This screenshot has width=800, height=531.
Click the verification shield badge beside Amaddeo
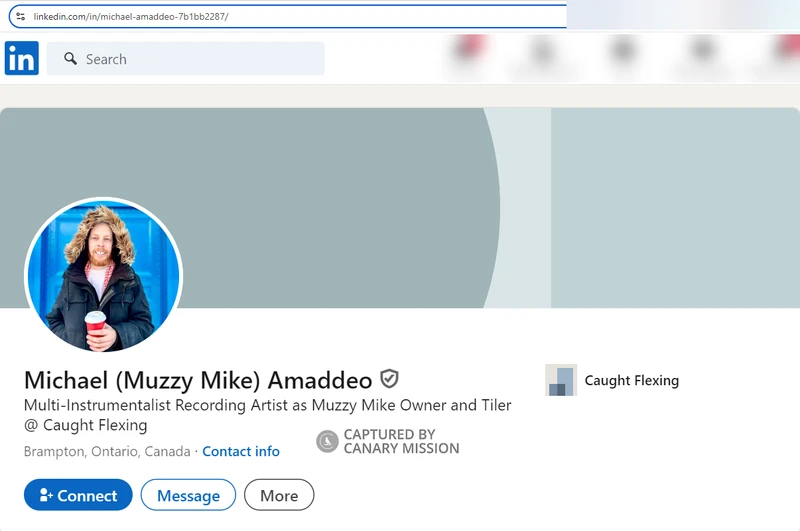tap(389, 379)
